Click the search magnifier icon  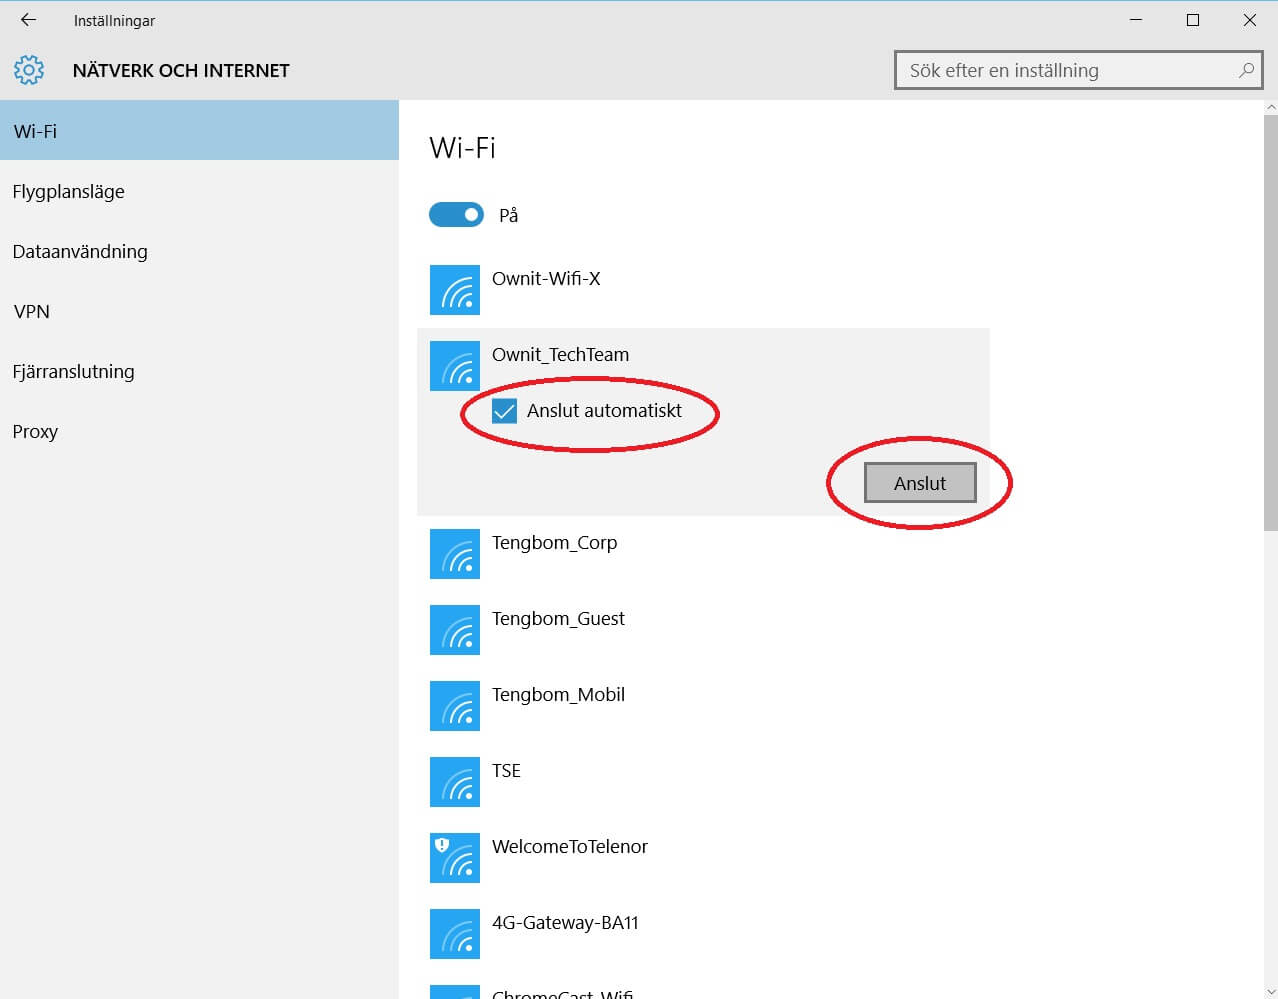tap(1246, 70)
